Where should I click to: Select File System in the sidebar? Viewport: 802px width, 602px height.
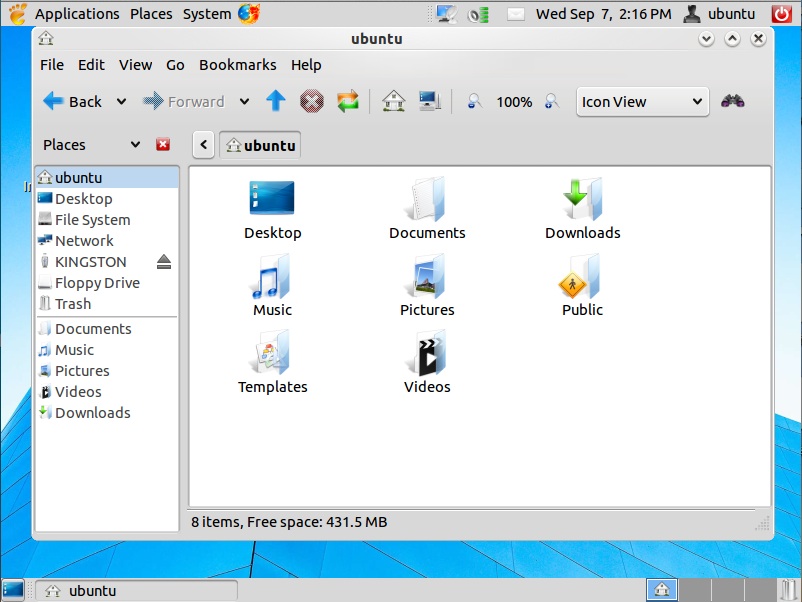(107, 219)
